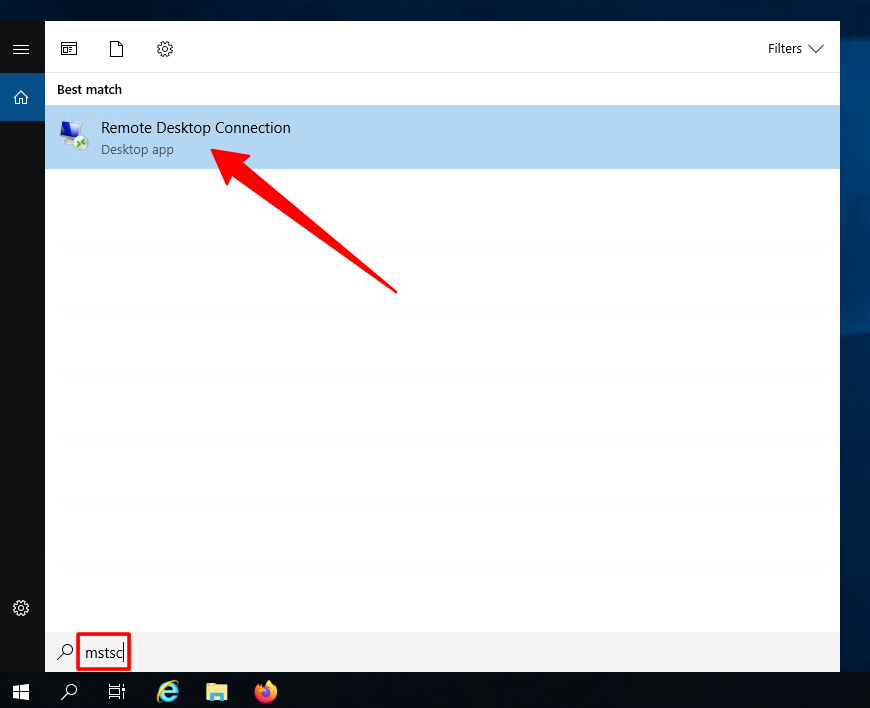Image resolution: width=870 pixels, height=708 pixels.
Task: Filter results by Documents icon
Action: (x=117, y=49)
